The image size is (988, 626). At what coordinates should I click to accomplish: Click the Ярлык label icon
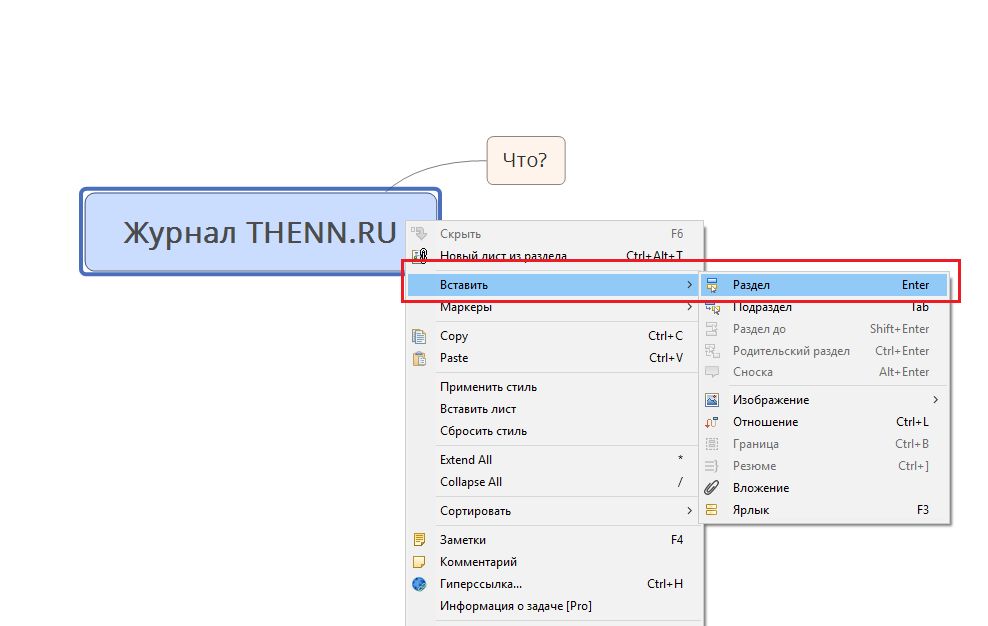click(712, 510)
